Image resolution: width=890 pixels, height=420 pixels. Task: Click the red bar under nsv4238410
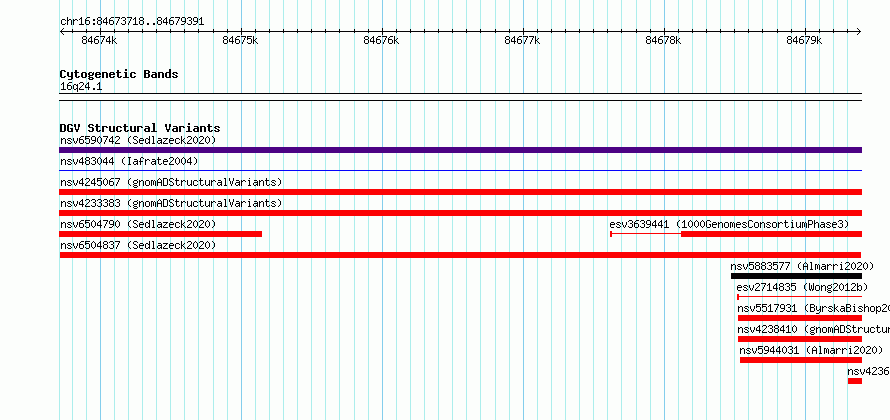tap(800, 339)
